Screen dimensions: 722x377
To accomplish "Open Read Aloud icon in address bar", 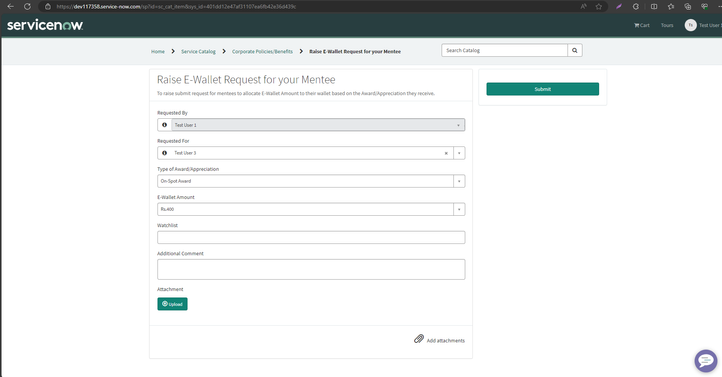I will pos(583,6).
